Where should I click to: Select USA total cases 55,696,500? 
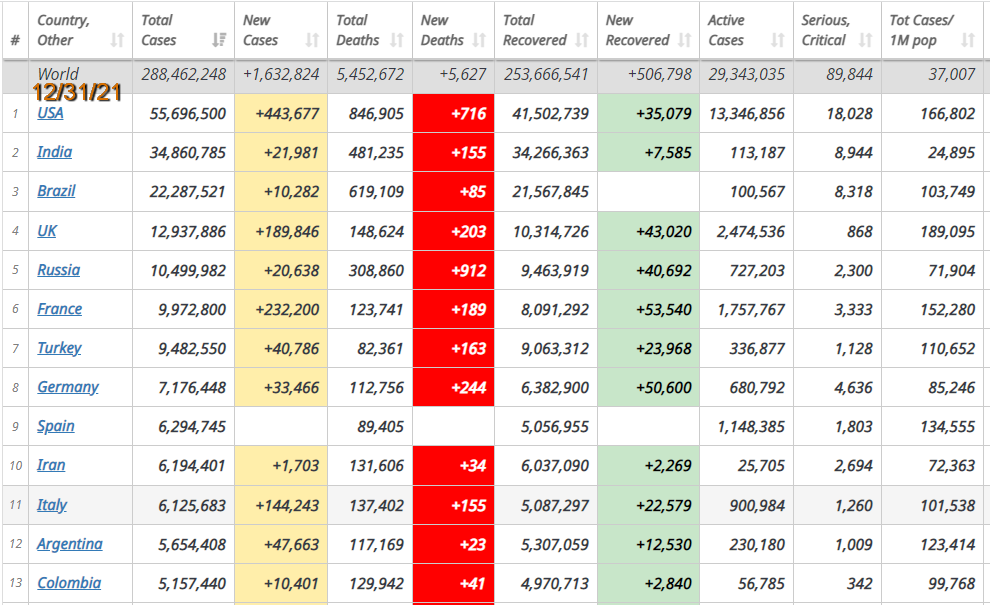click(x=188, y=114)
